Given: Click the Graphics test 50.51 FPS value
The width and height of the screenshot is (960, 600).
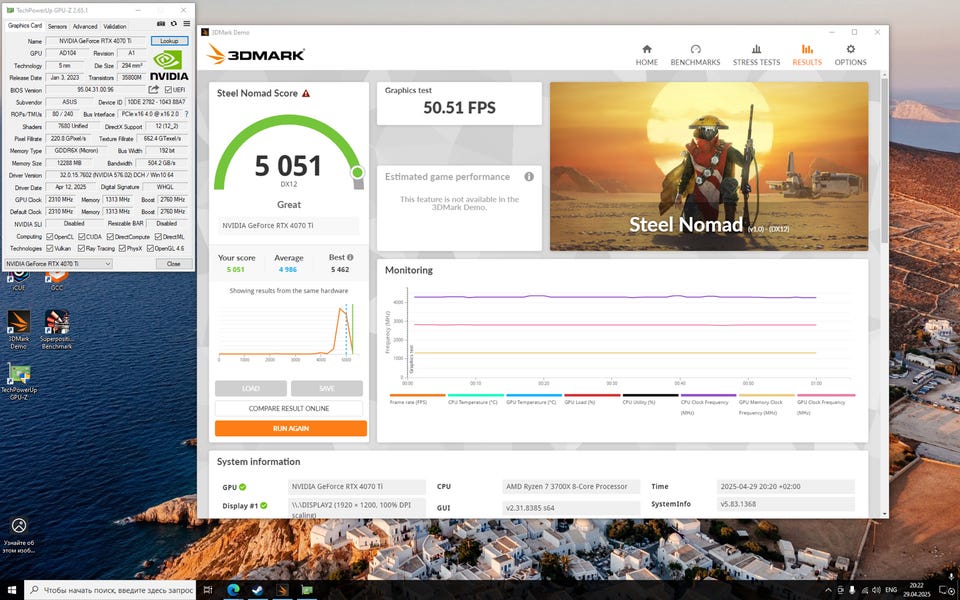Looking at the screenshot, I should (x=459, y=108).
